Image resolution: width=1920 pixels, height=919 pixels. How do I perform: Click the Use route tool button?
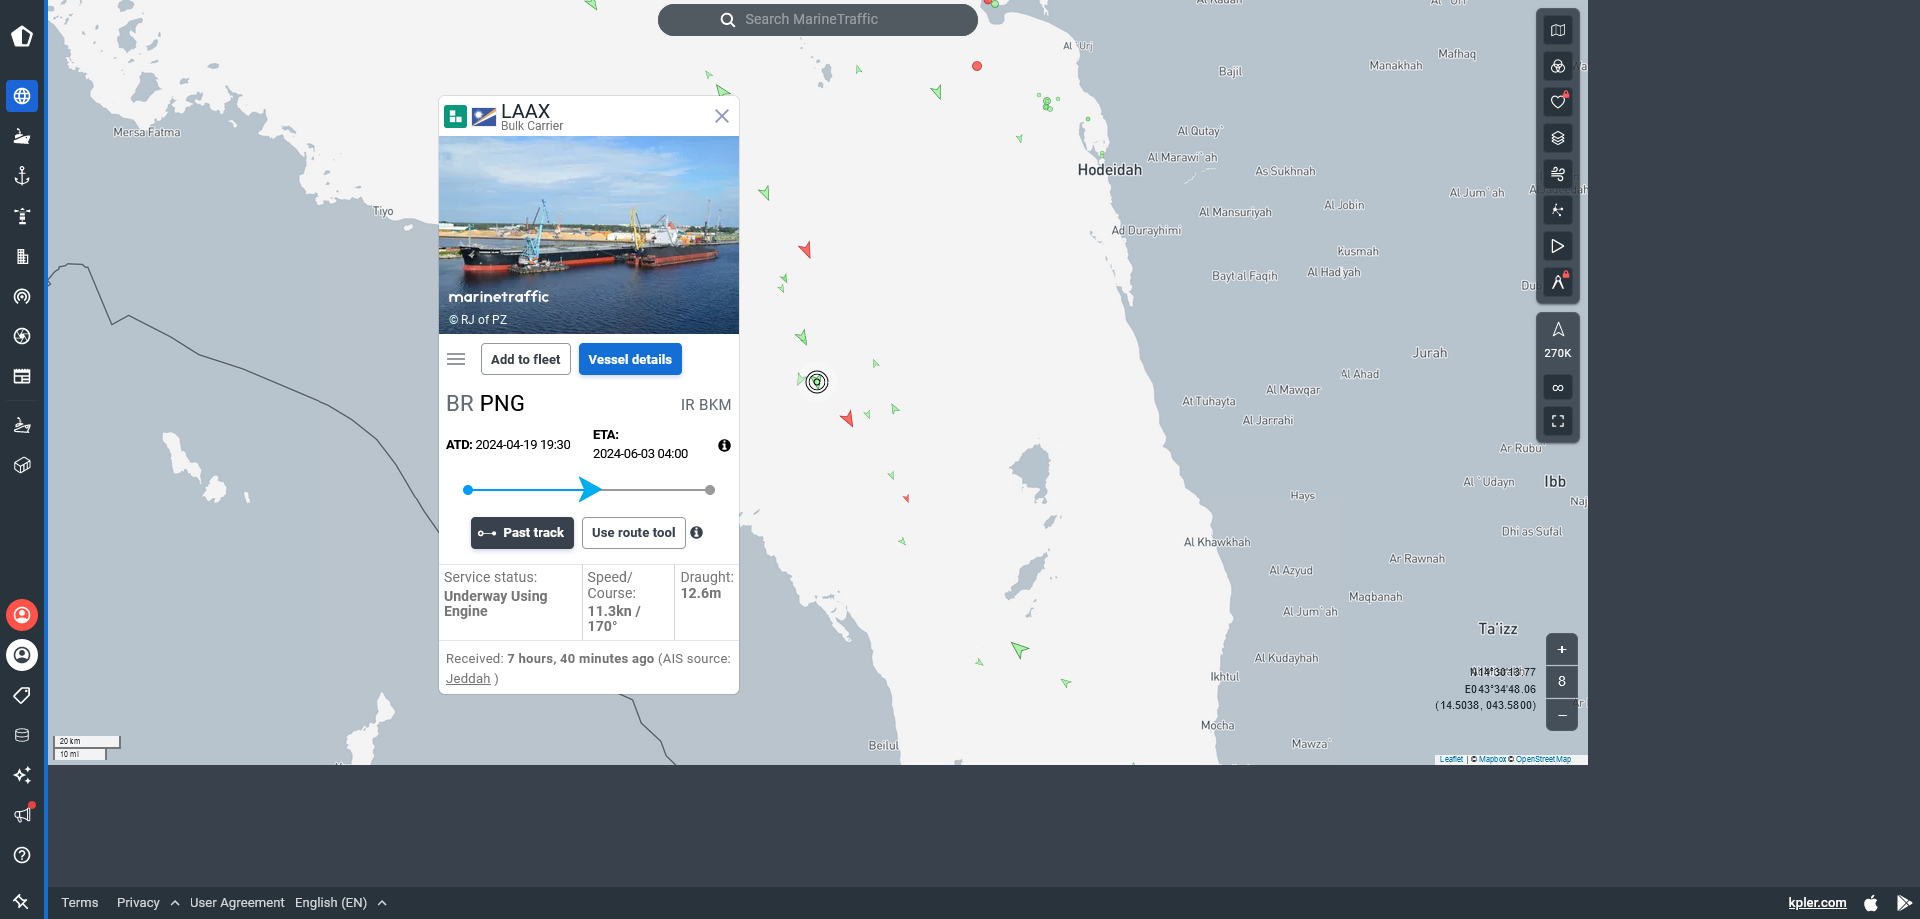pyautogui.click(x=634, y=533)
